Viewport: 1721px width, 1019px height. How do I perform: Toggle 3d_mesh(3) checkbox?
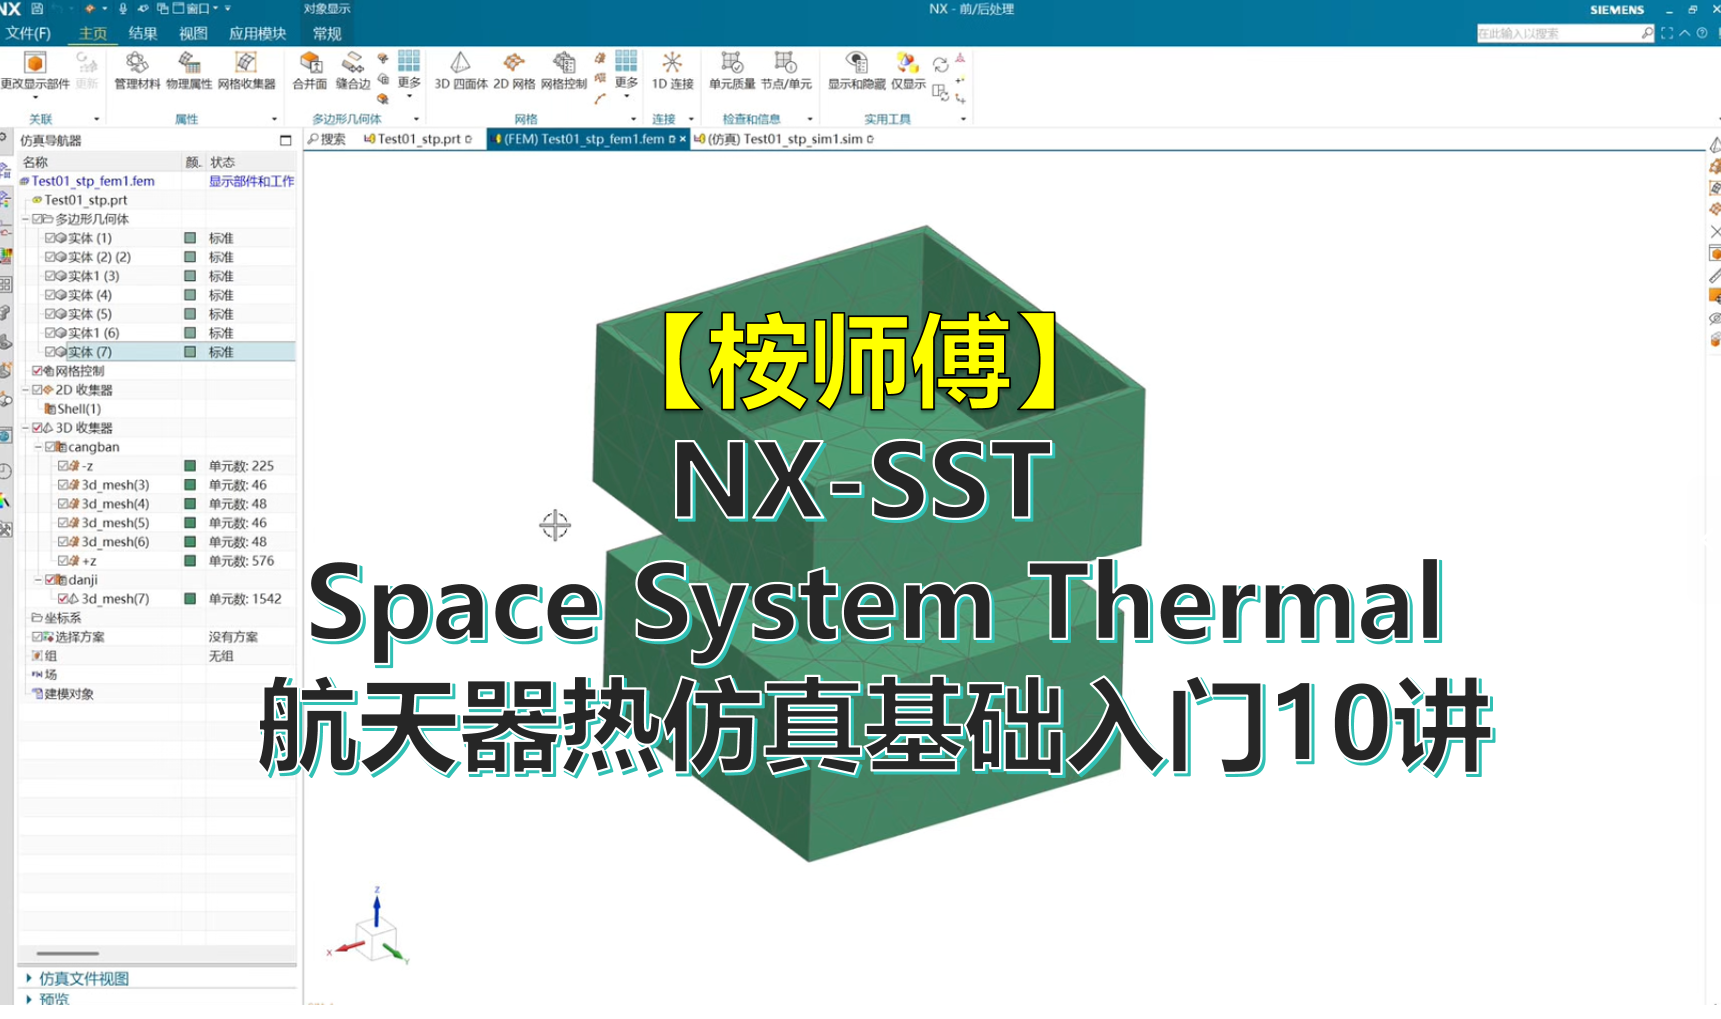(x=63, y=485)
